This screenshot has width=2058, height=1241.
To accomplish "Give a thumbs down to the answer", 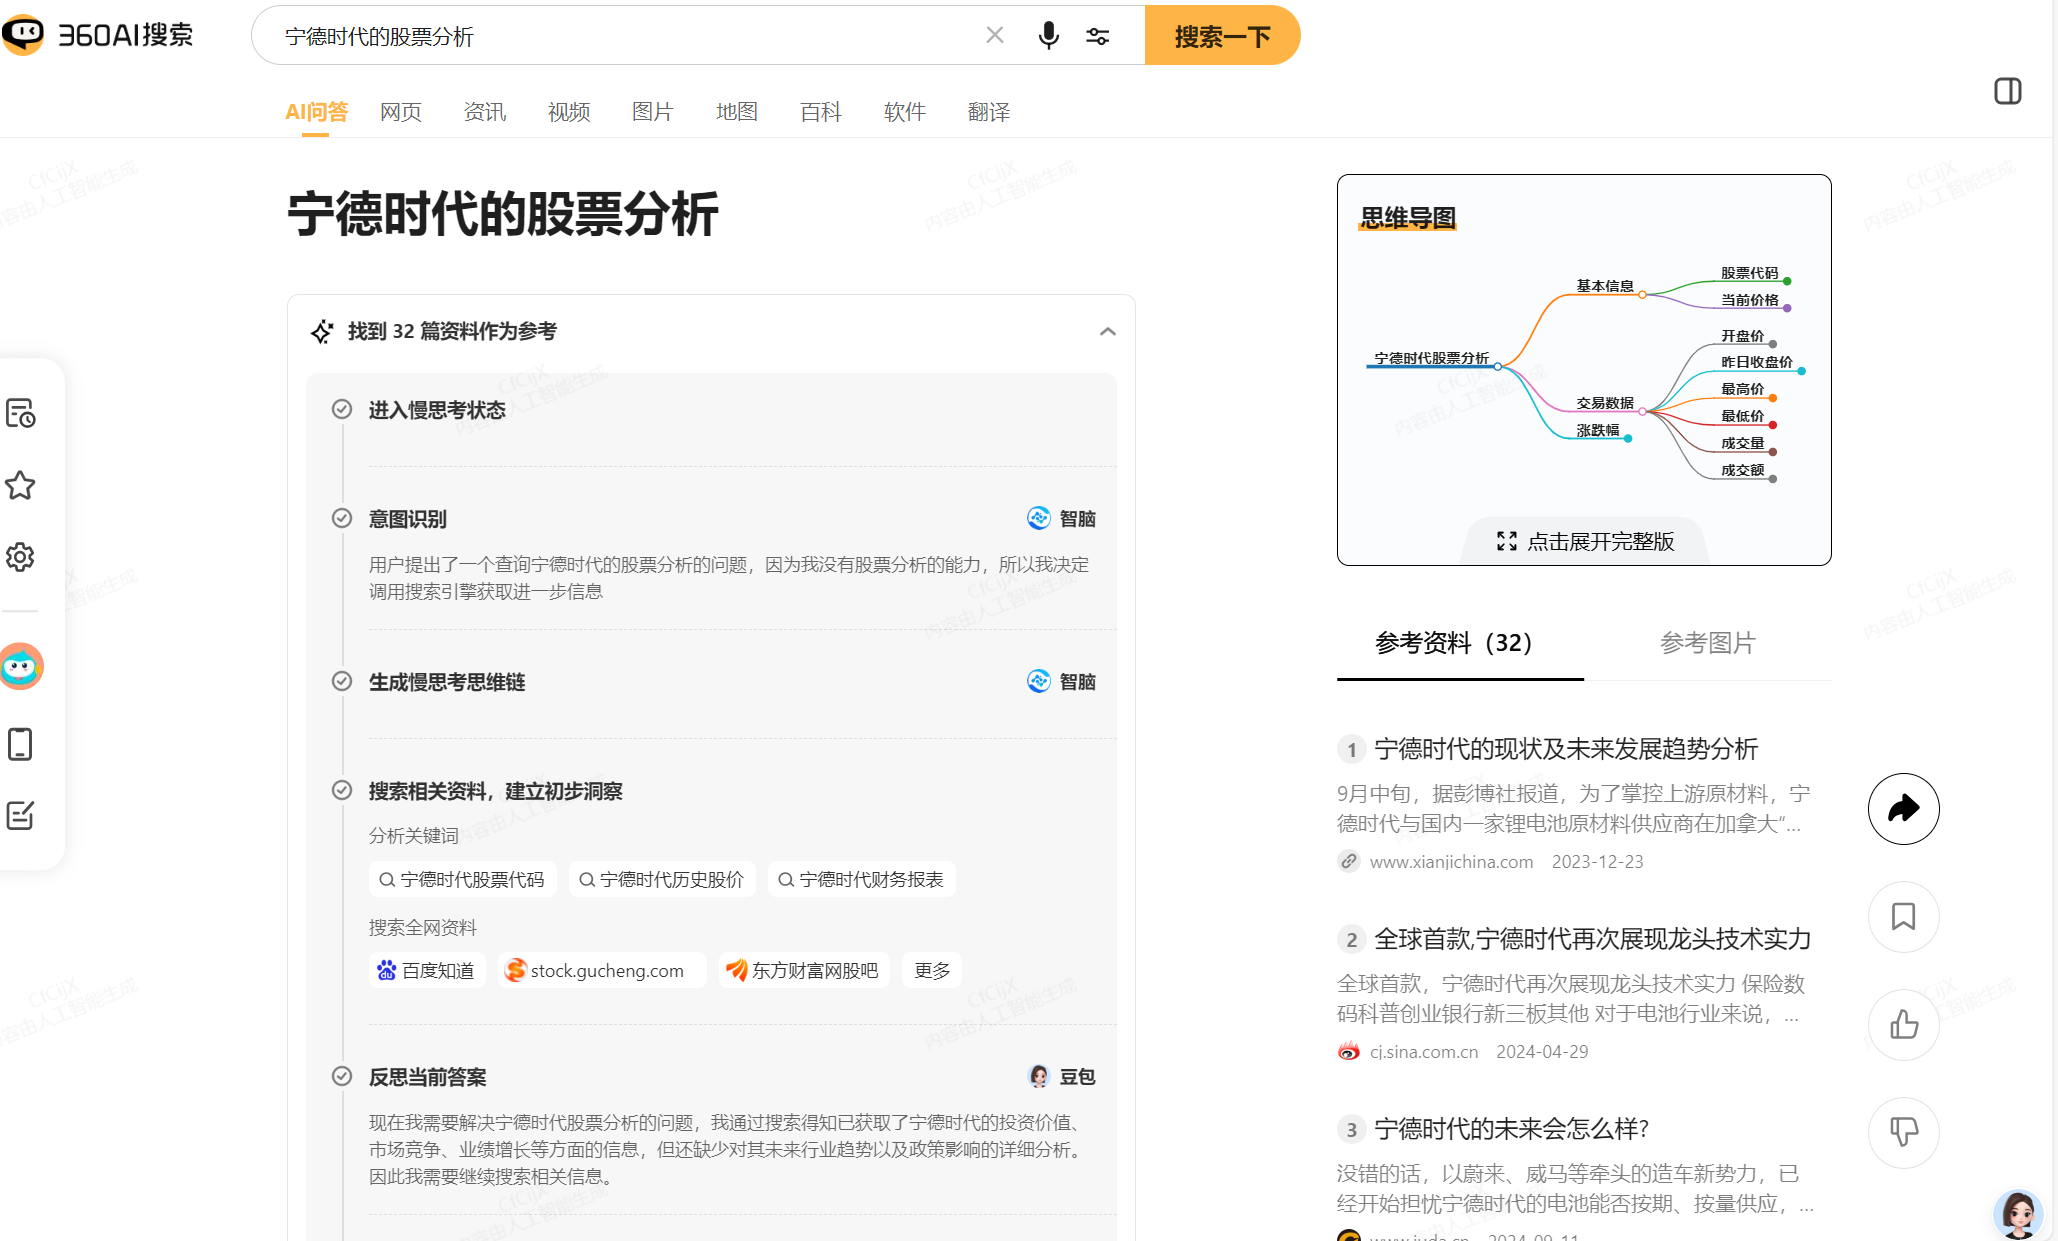I will tap(1903, 1133).
